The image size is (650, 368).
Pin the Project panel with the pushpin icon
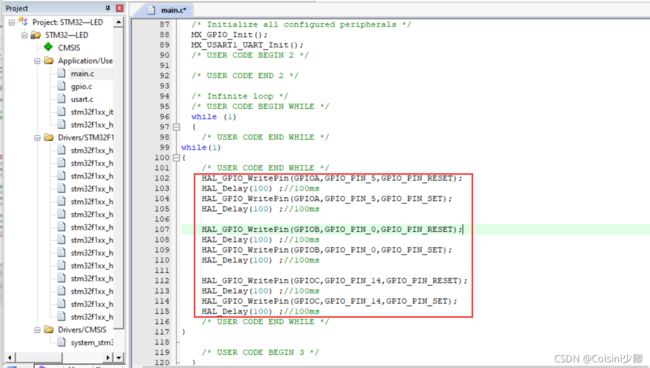tap(107, 8)
